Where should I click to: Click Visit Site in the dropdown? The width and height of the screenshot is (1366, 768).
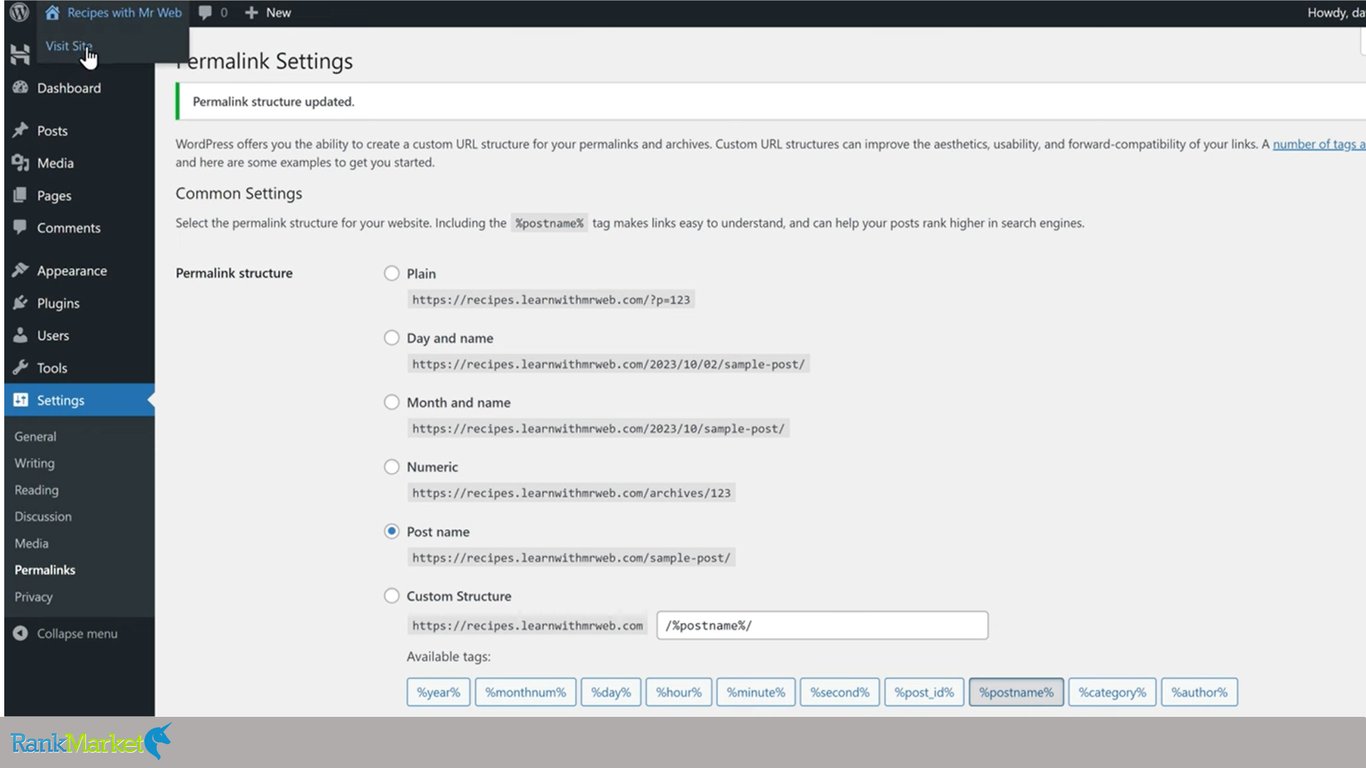tap(69, 46)
